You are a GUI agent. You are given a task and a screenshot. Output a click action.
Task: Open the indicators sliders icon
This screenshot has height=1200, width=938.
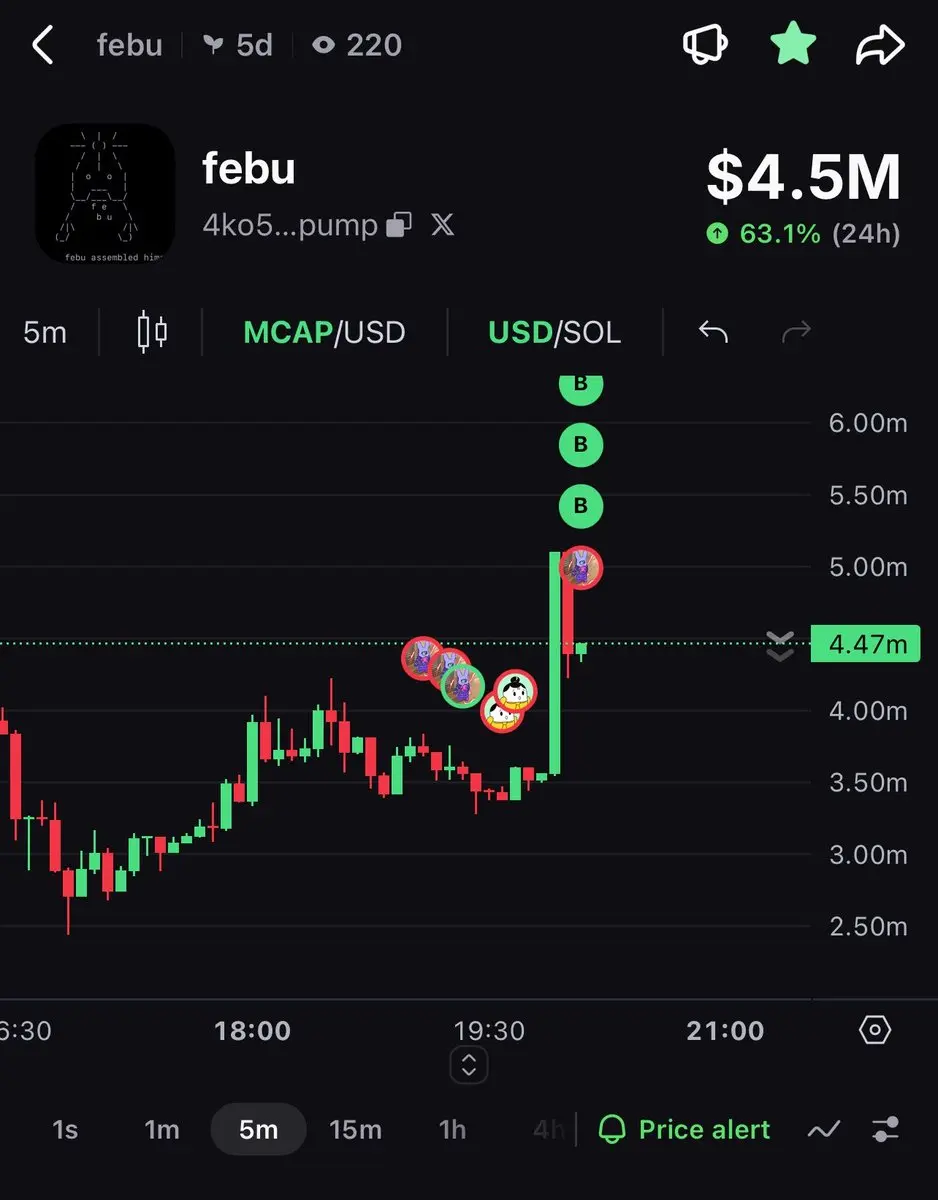(x=885, y=1130)
